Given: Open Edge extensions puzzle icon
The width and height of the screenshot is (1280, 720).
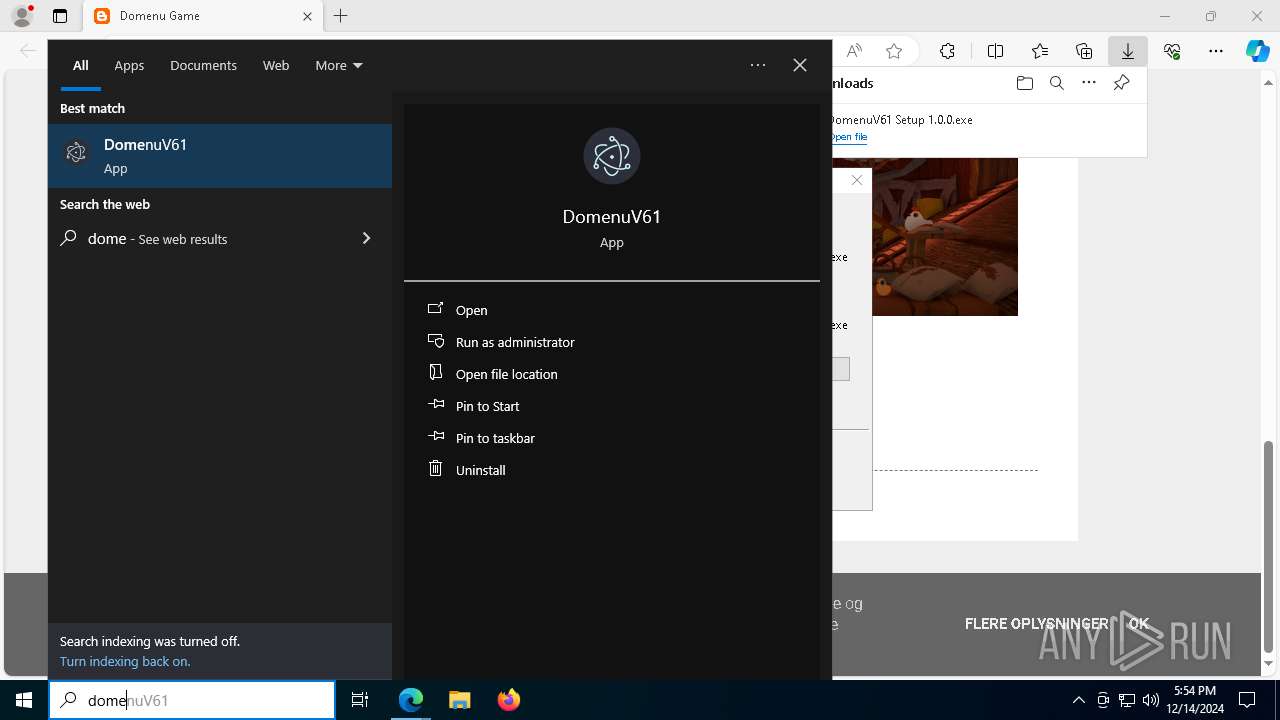Looking at the screenshot, I should pos(947,51).
